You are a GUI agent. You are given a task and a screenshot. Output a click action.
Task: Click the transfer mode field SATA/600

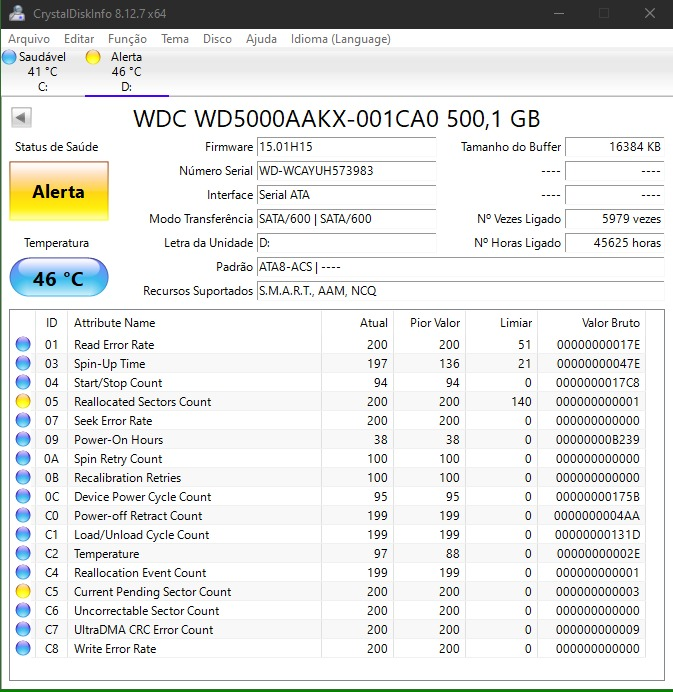click(346, 218)
